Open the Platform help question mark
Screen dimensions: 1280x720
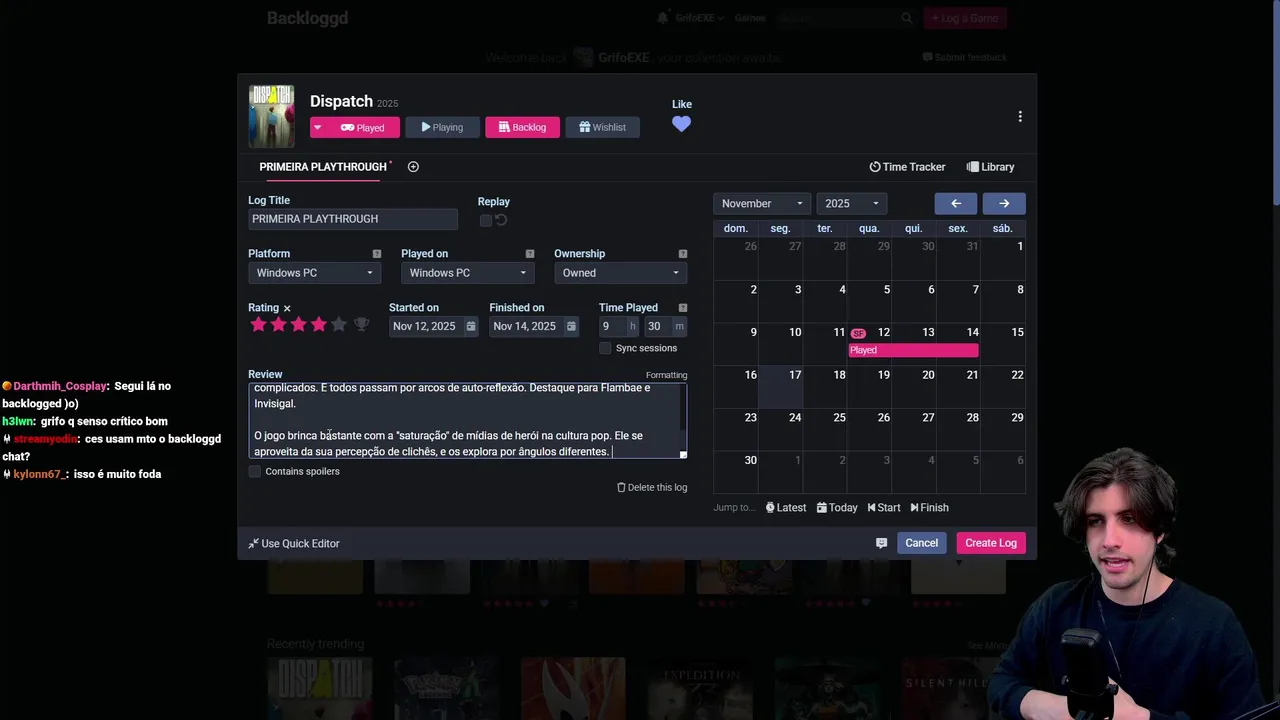[377, 254]
